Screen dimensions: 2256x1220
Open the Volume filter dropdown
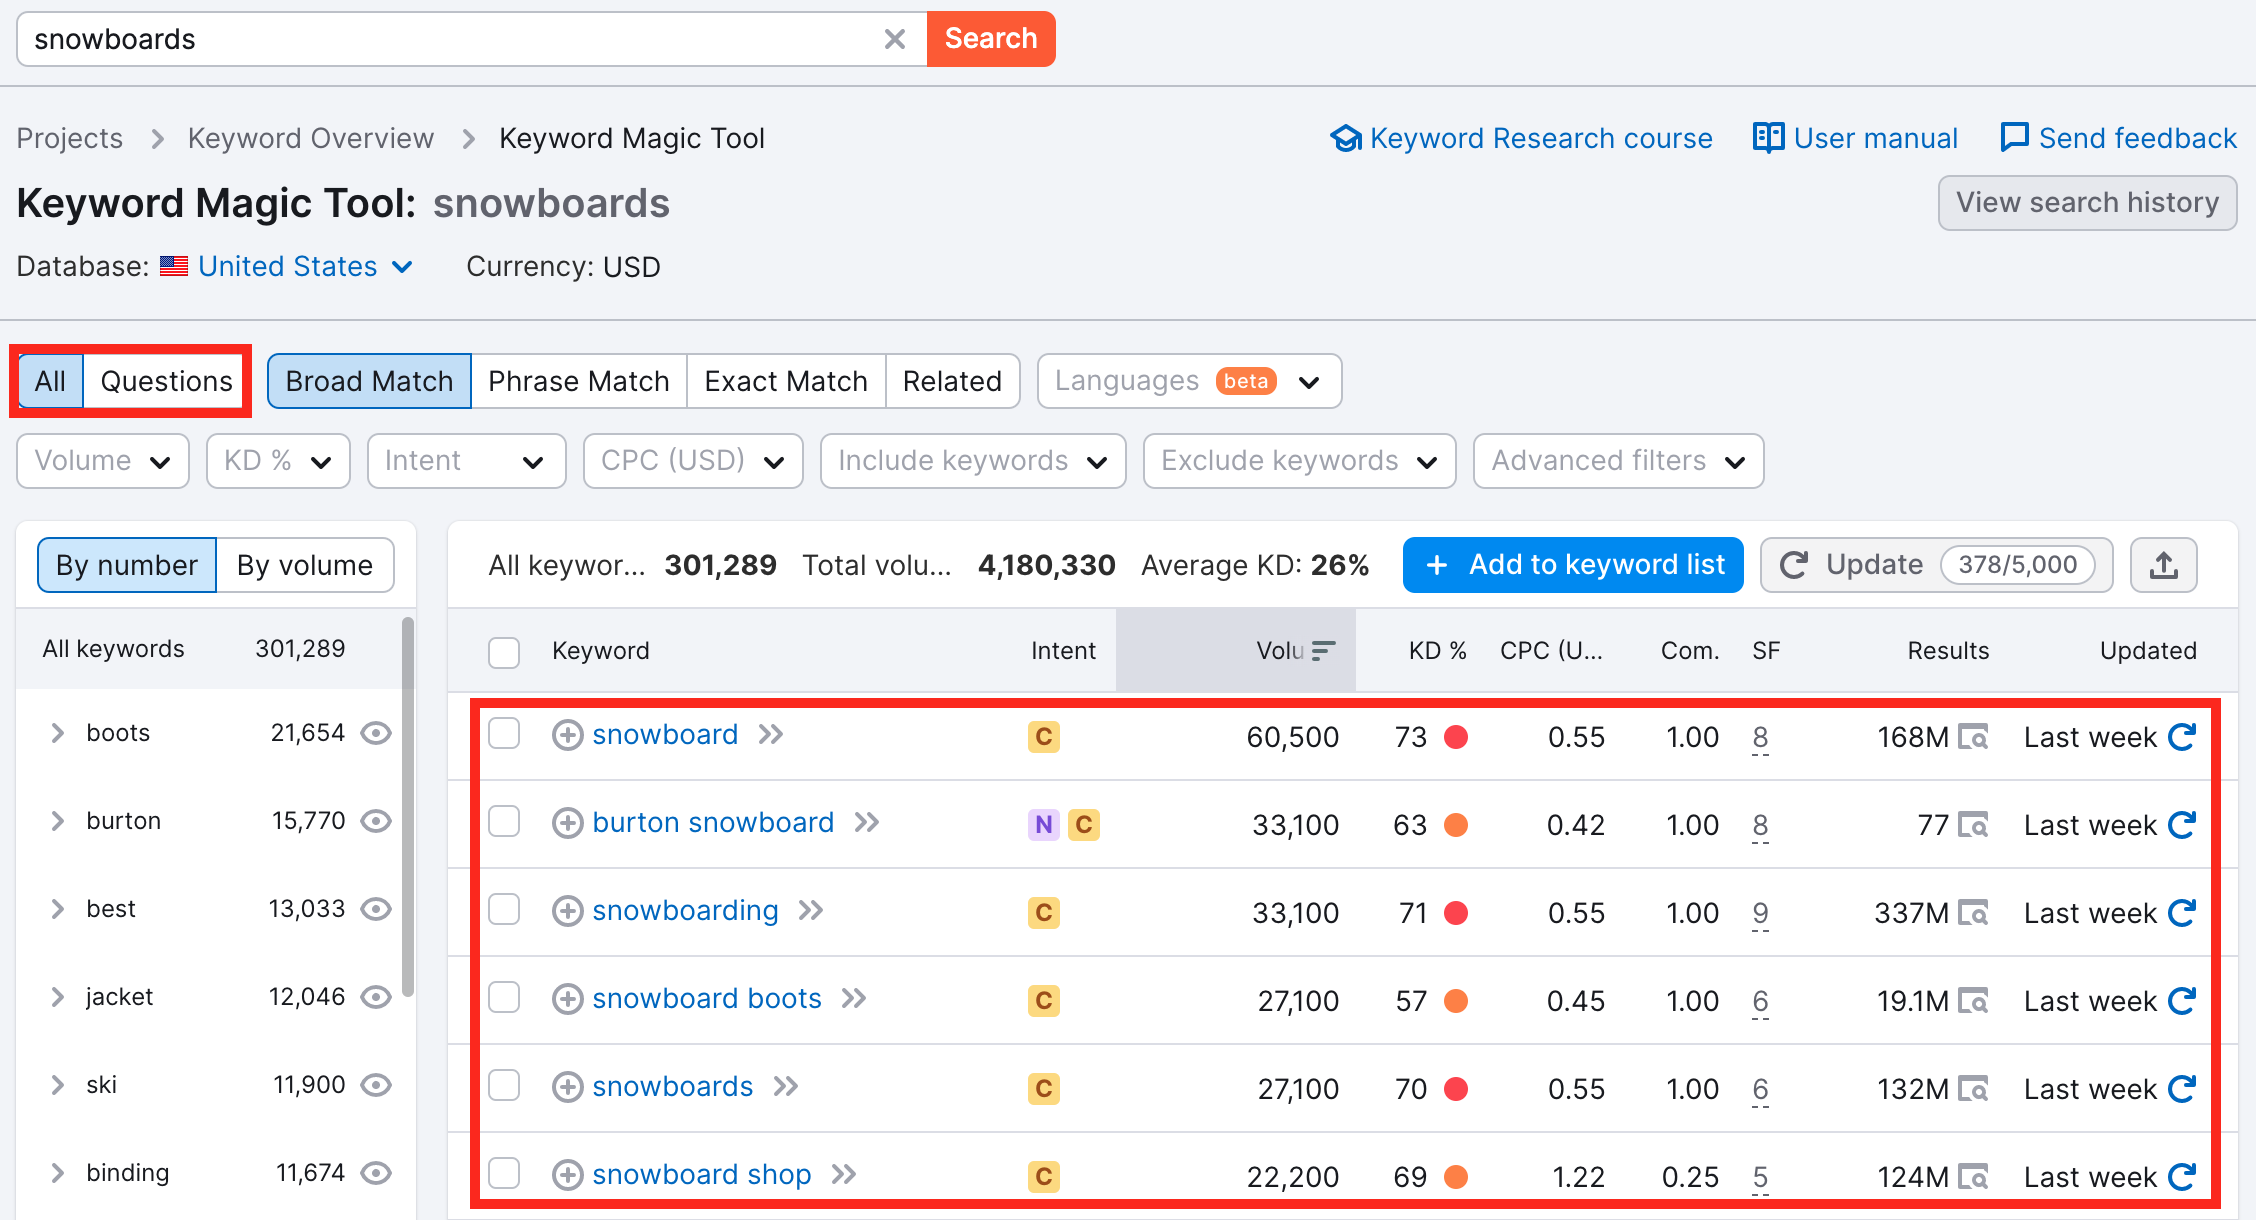[103, 461]
